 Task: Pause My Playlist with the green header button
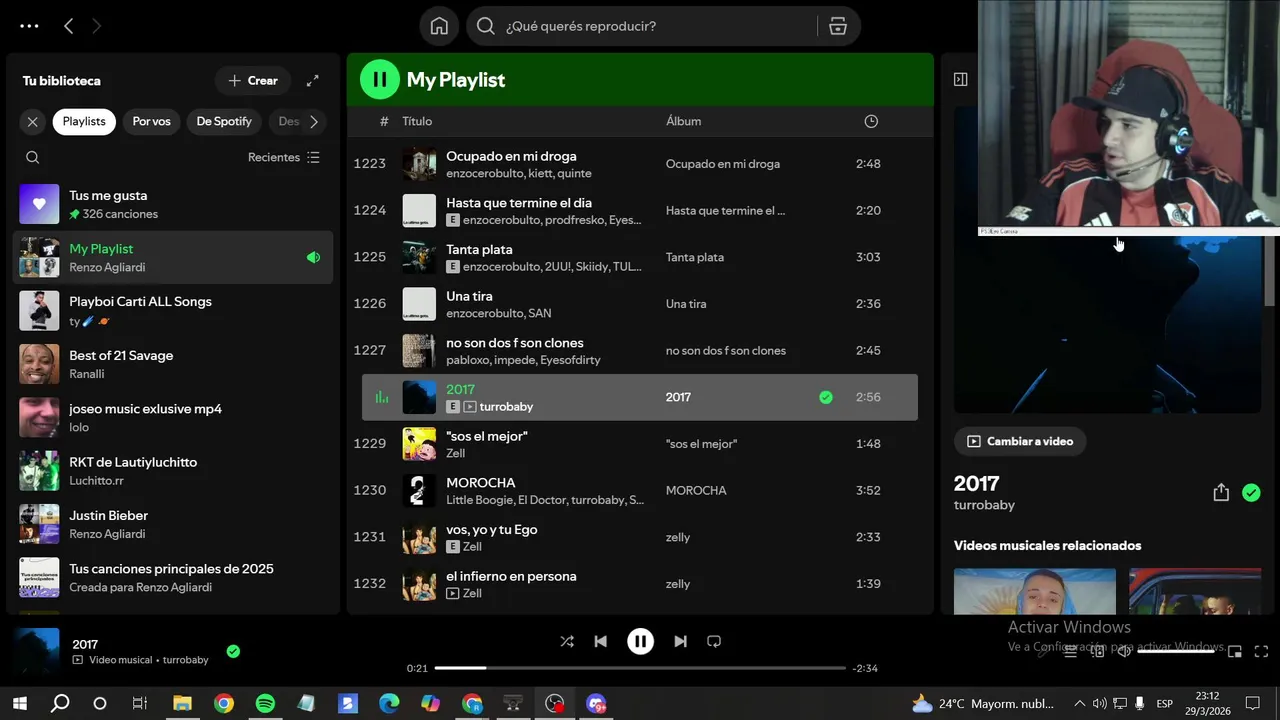coord(379,80)
